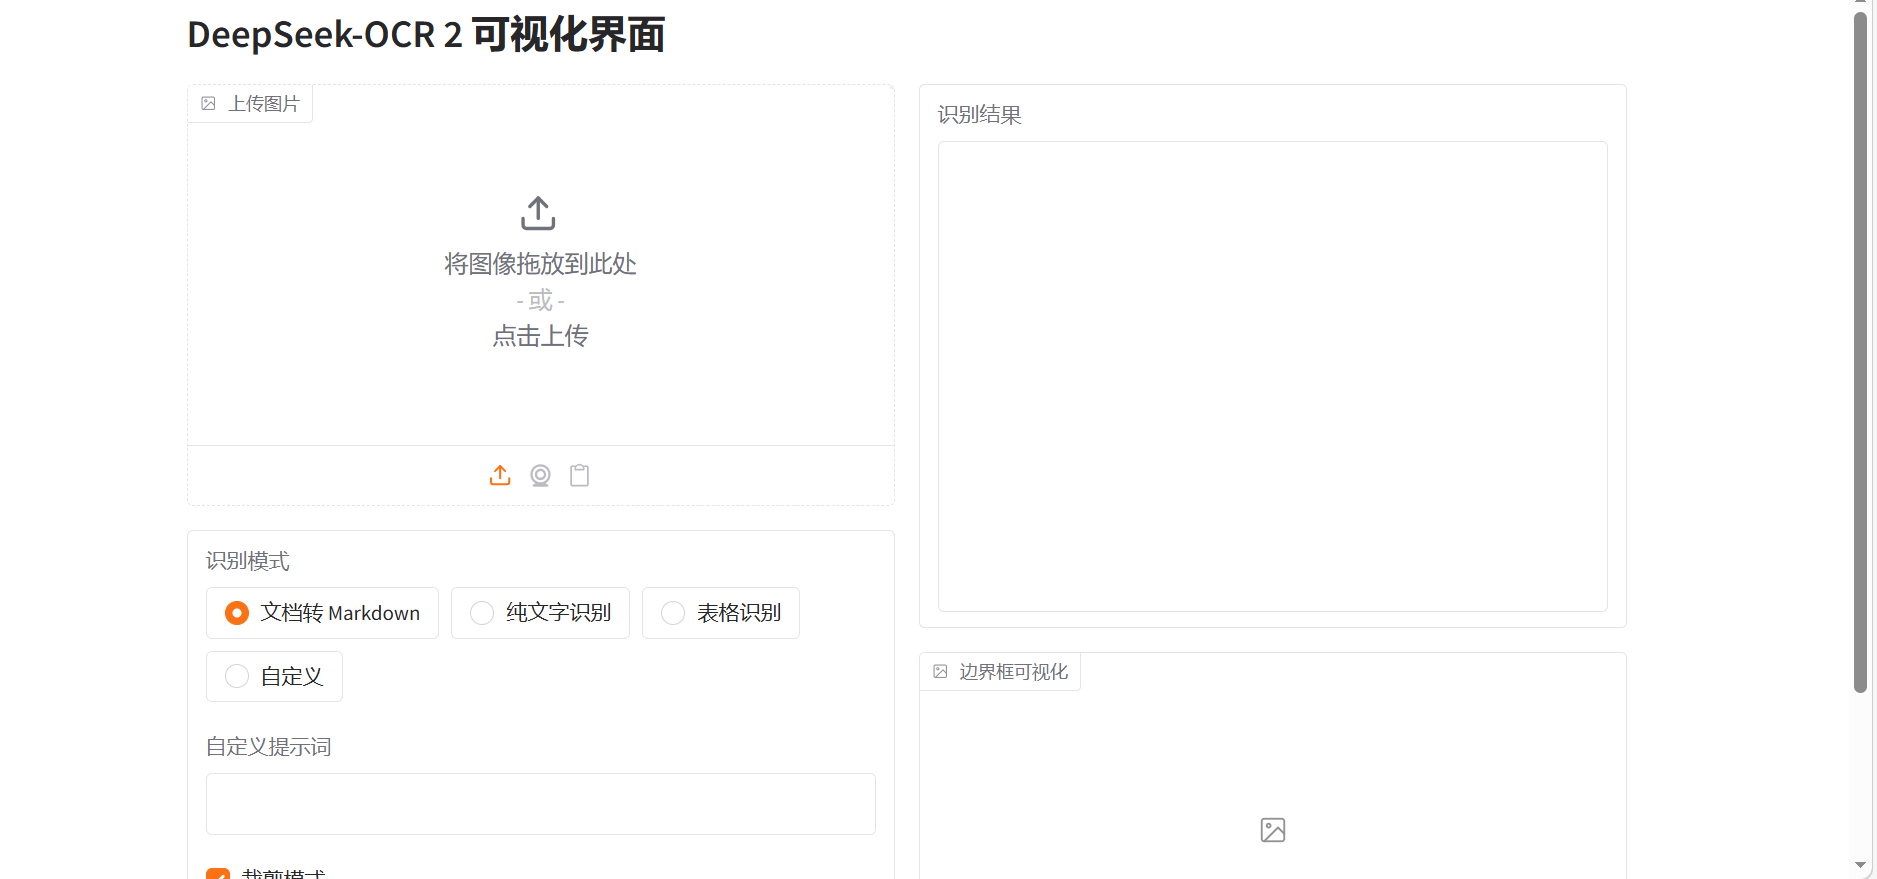Select the 文档转 Markdown recognition mode
The image size is (1877, 879).
[x=237, y=613]
